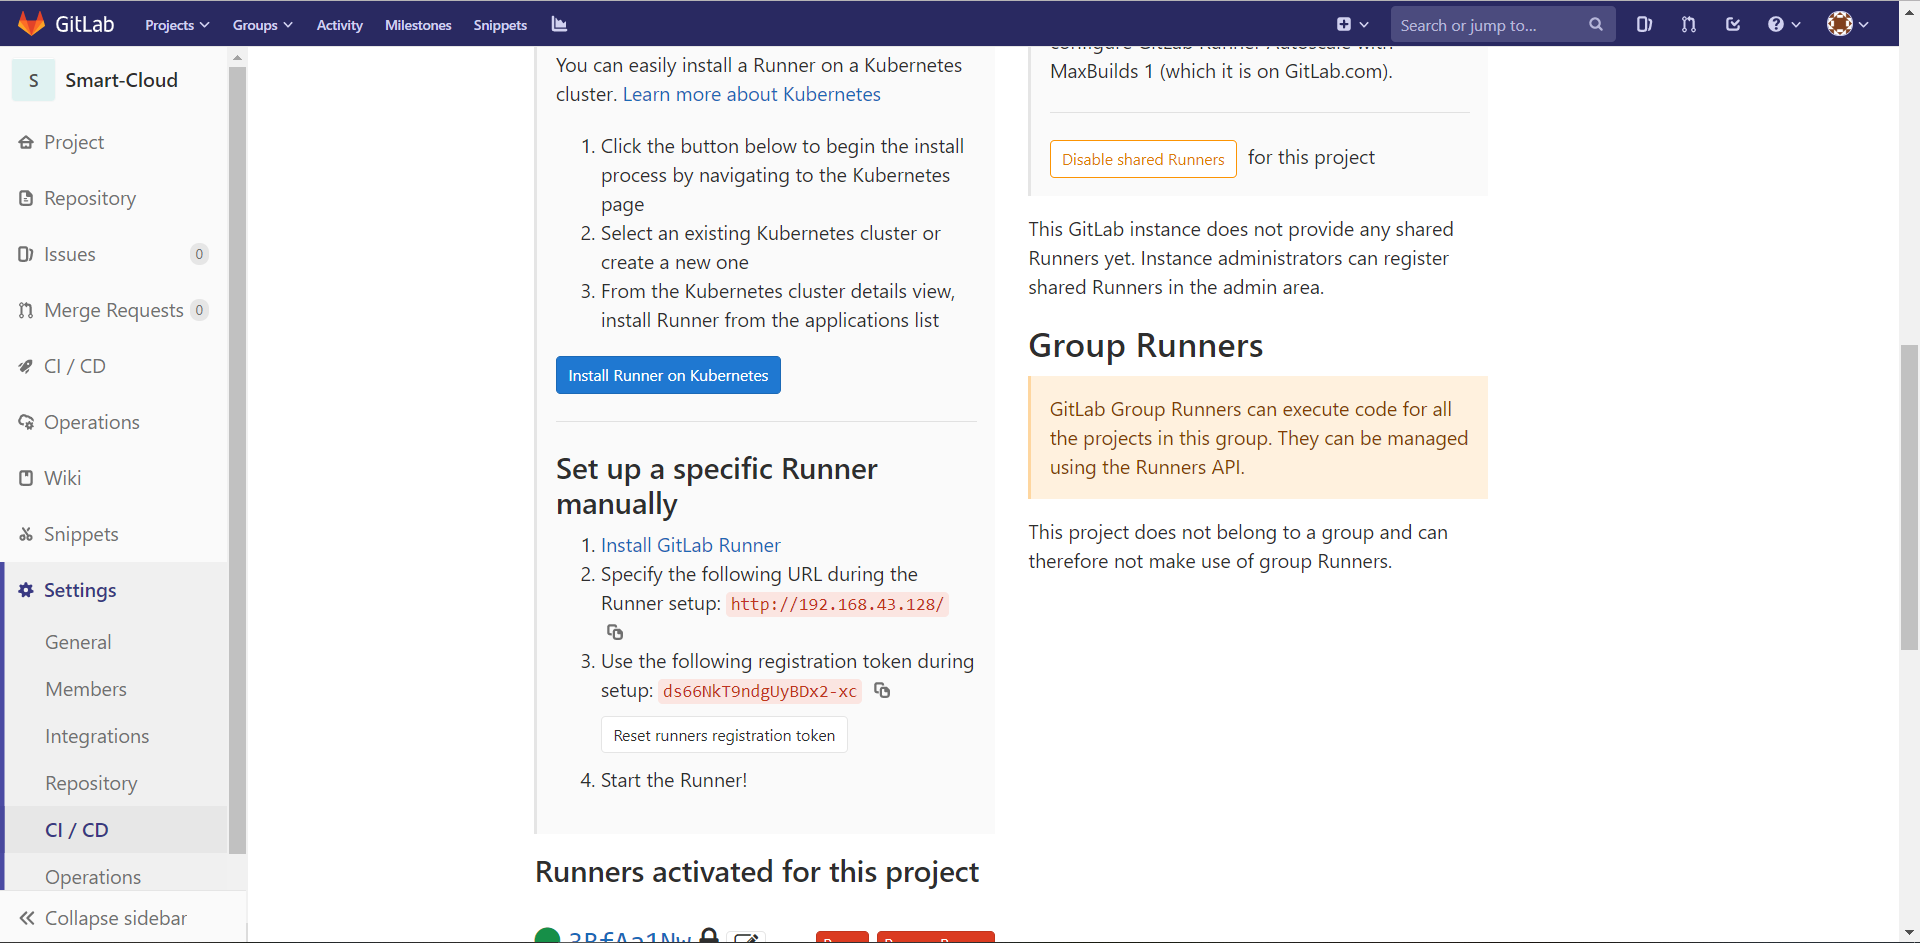Open the to-do list icon
Viewport: 1920px width, 943px height.
(x=1733, y=24)
